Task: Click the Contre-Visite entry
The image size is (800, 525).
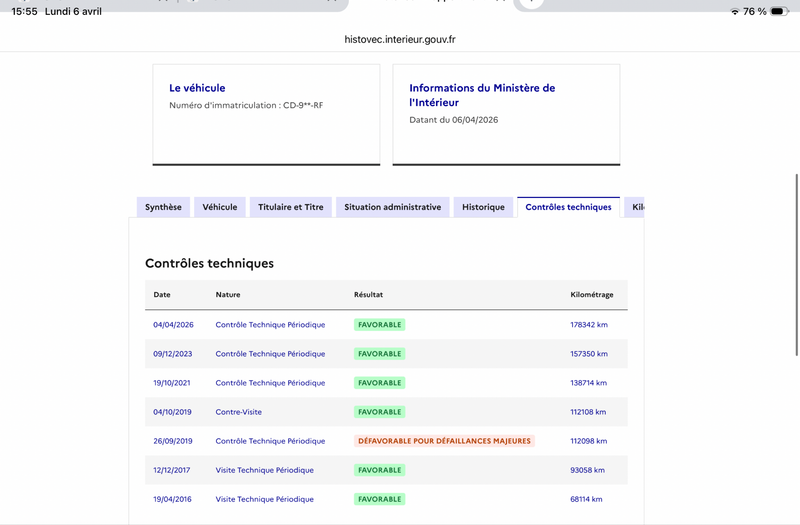Action: pyautogui.click(x=238, y=412)
